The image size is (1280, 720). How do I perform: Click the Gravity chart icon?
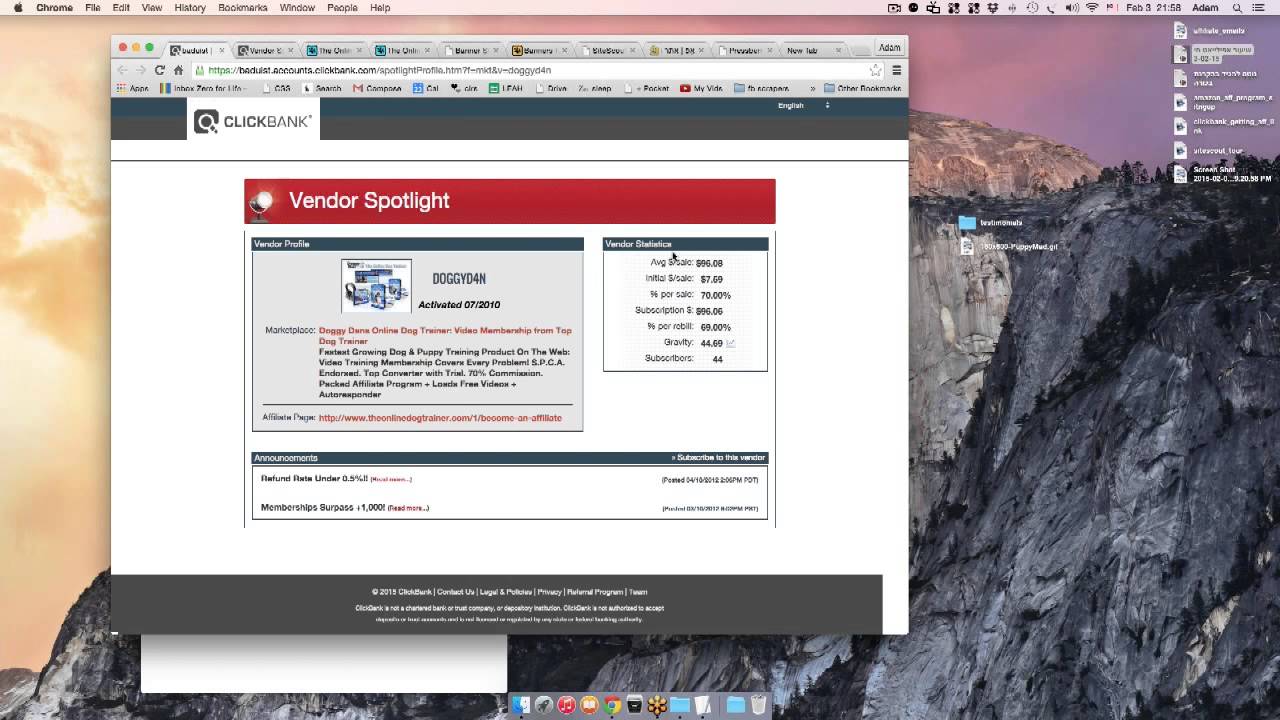(x=731, y=343)
